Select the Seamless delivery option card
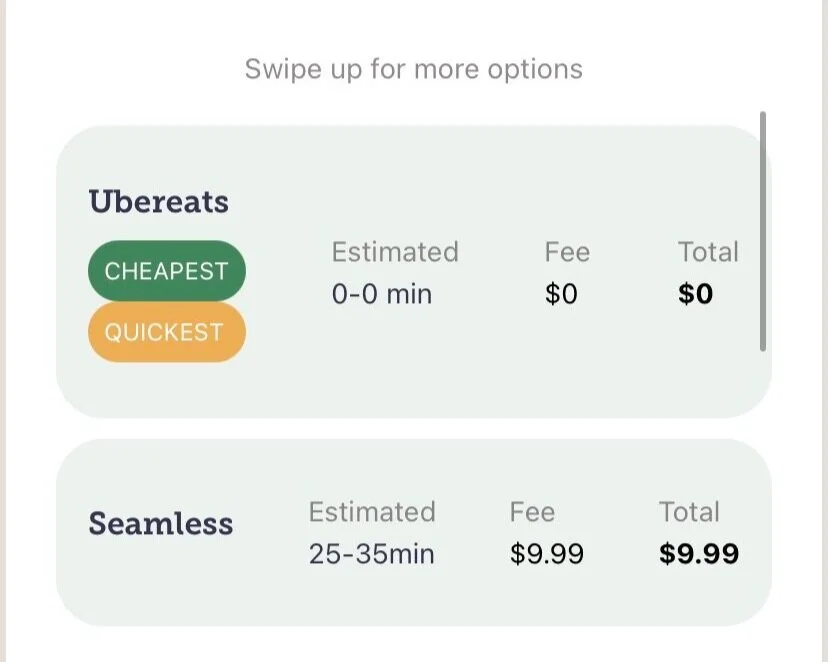 pyautogui.click(x=413, y=532)
